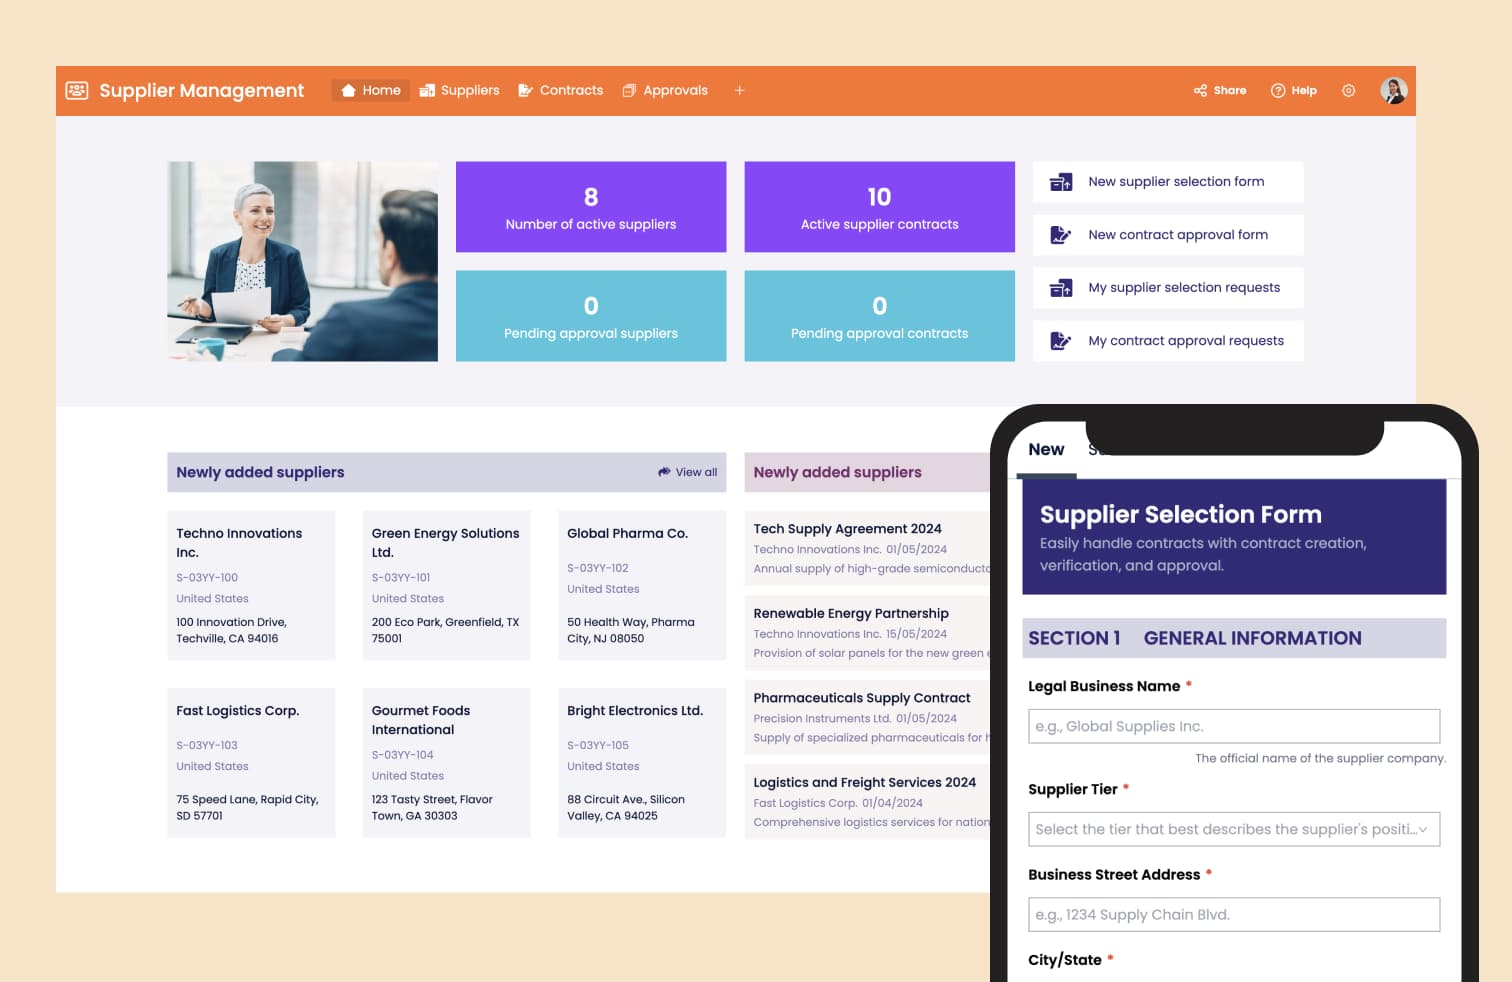Click the Supplier Management app logo icon

tap(77, 90)
